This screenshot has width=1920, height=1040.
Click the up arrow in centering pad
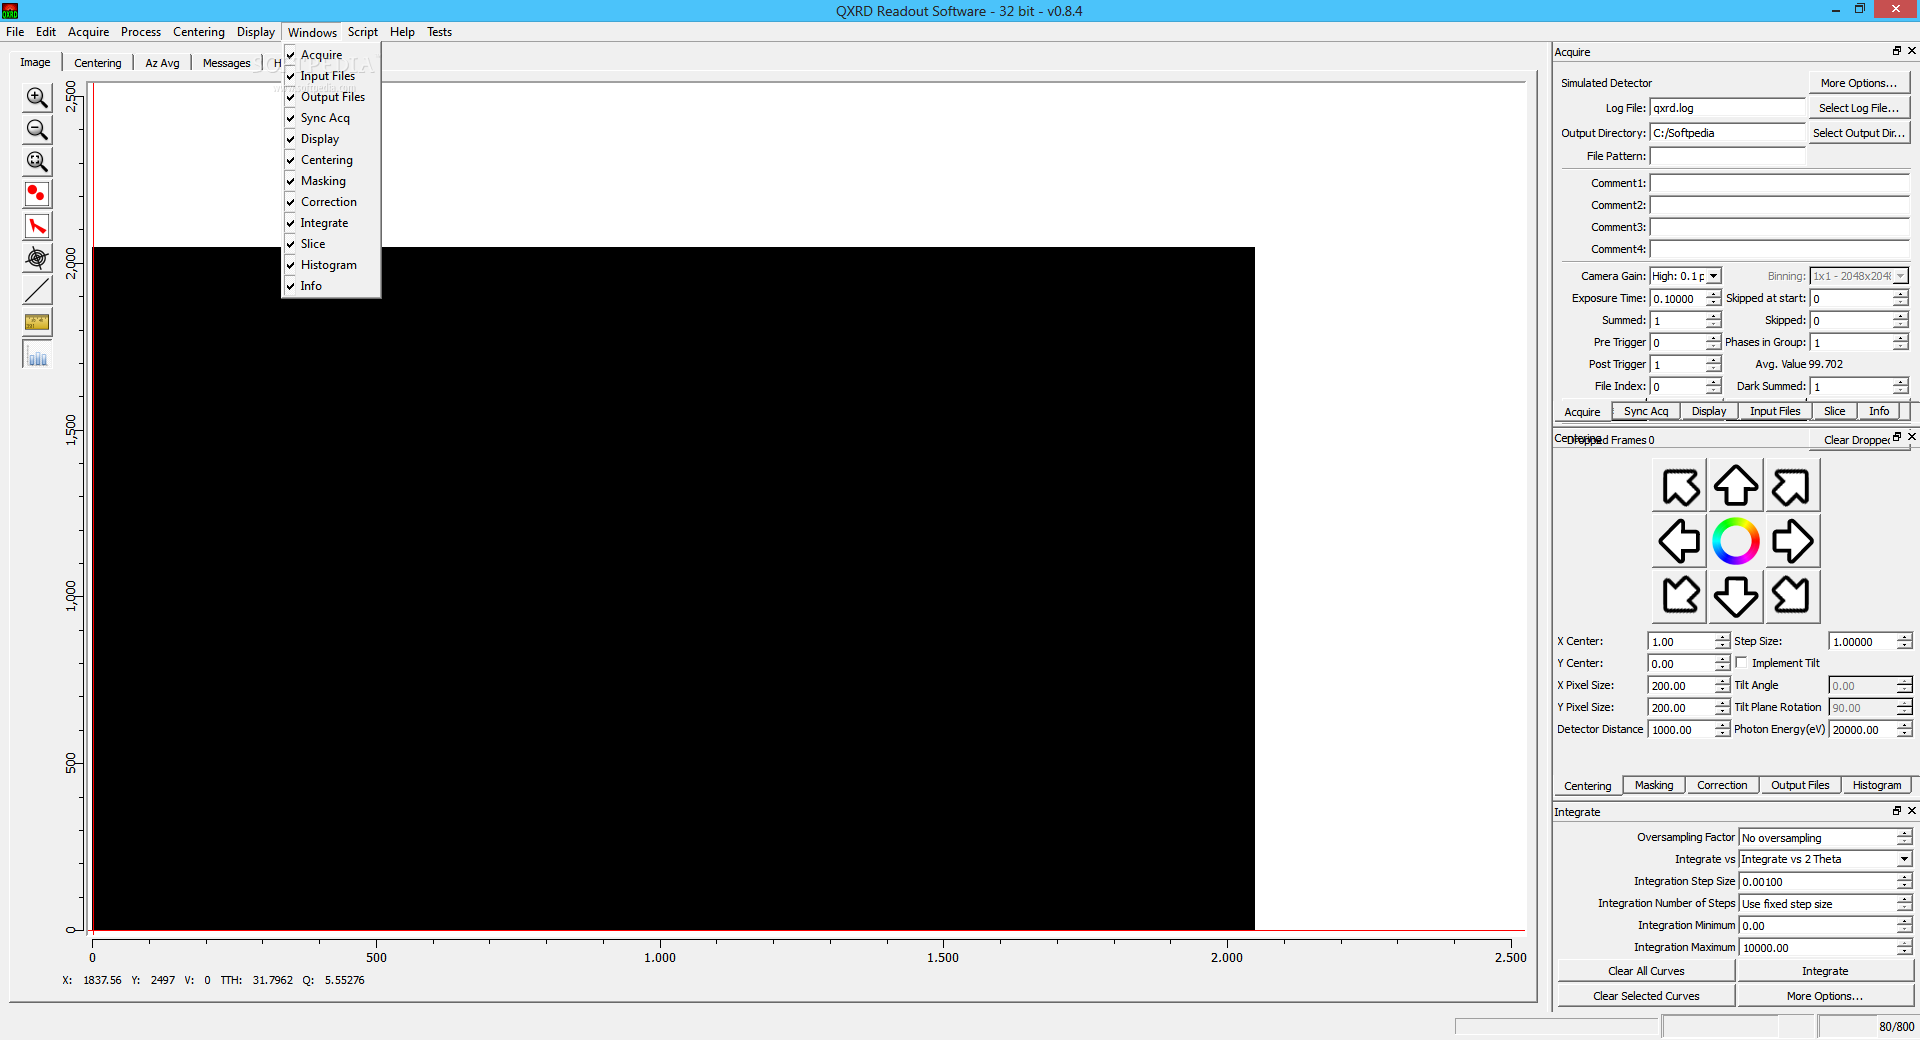[x=1736, y=486]
